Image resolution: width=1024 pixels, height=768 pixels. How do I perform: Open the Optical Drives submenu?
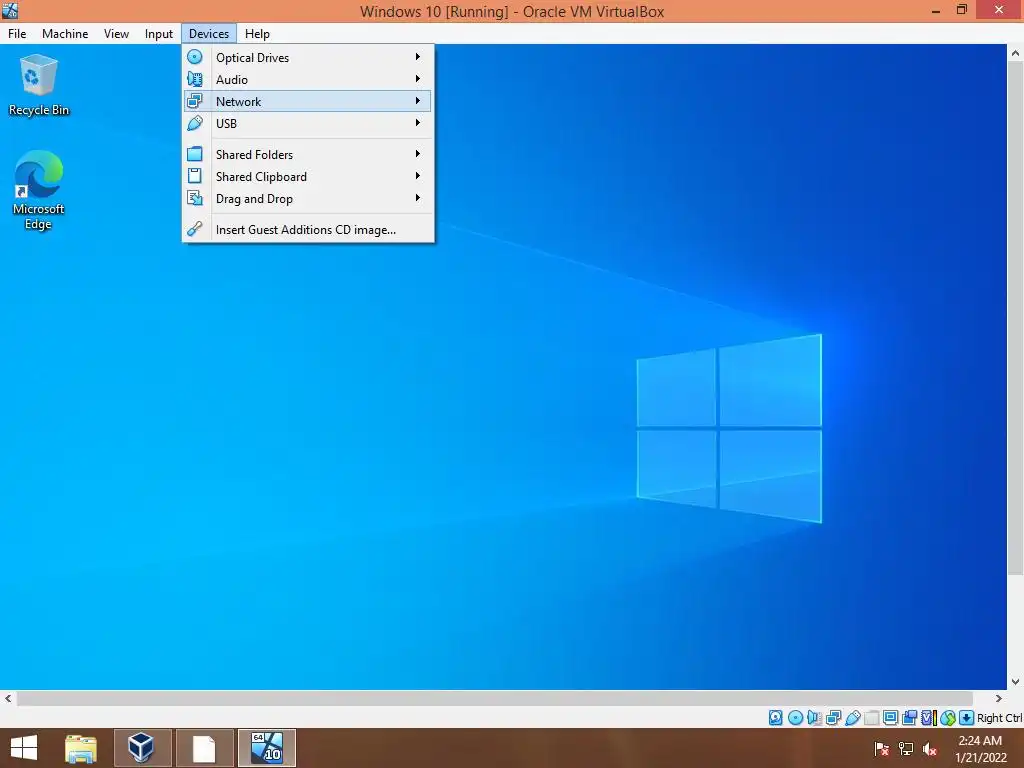pos(307,57)
